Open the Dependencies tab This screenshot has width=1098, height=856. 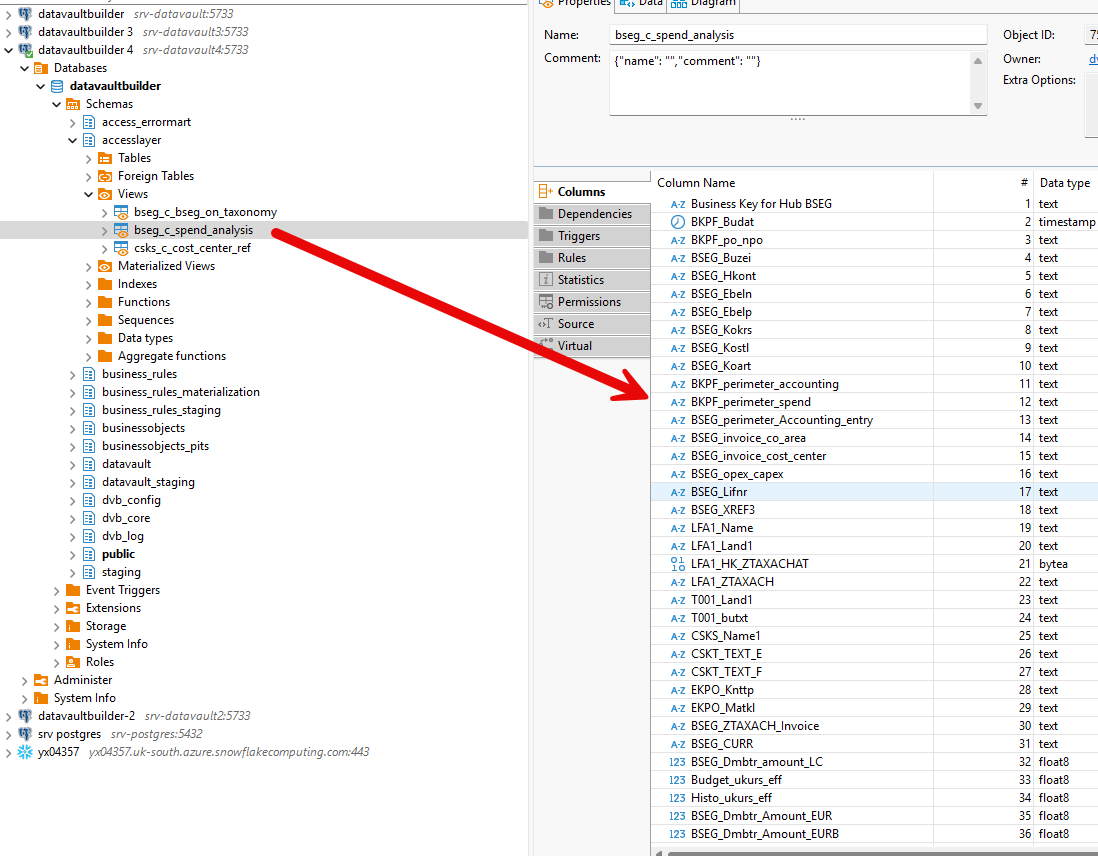[x=594, y=214]
